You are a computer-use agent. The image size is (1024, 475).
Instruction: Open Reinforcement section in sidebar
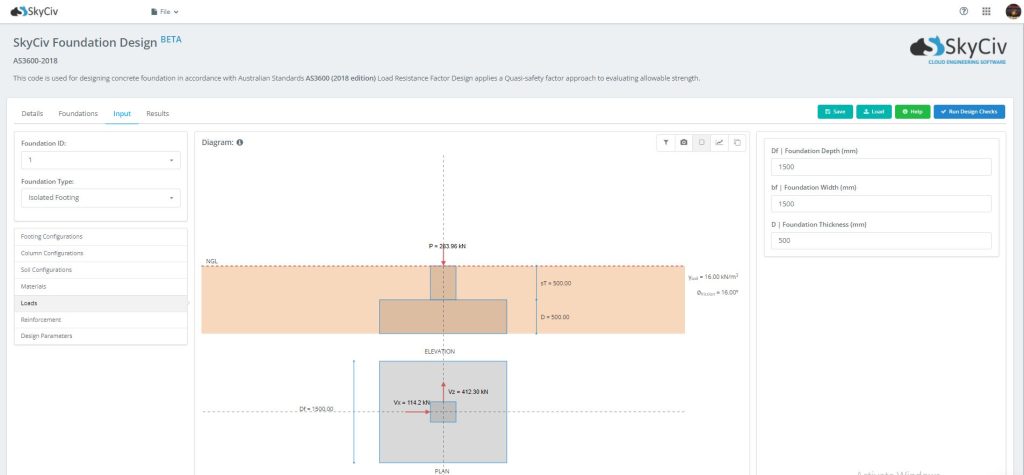[x=101, y=320]
